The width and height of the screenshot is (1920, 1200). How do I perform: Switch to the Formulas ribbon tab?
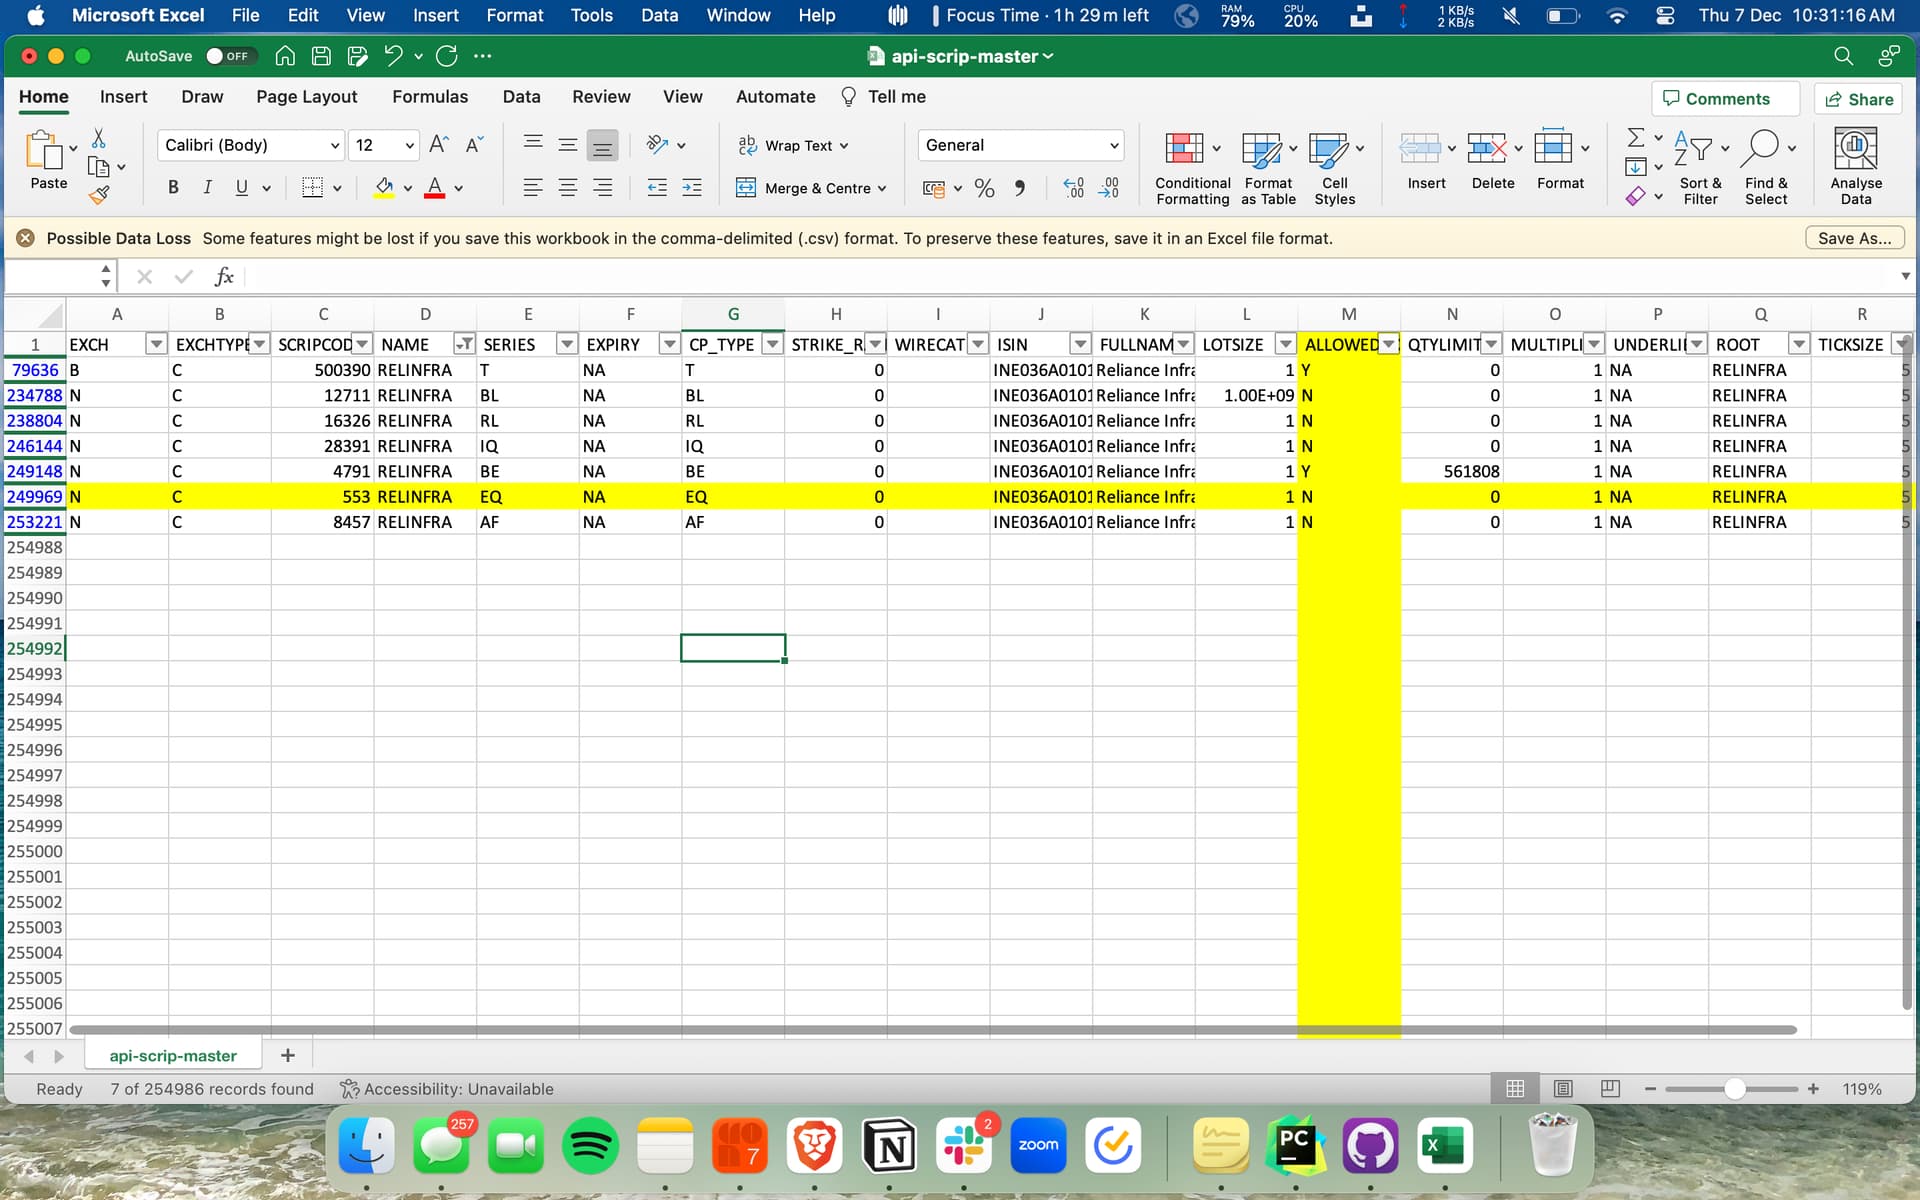430,97
